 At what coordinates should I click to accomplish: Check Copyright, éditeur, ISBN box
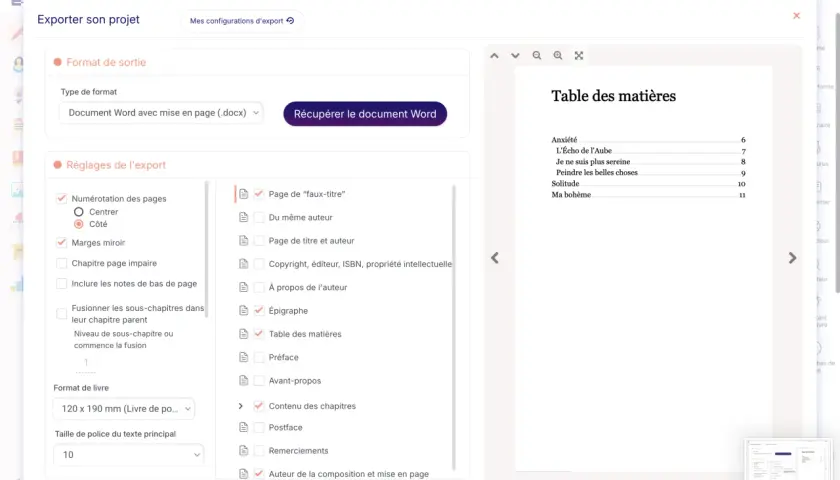[259, 264]
